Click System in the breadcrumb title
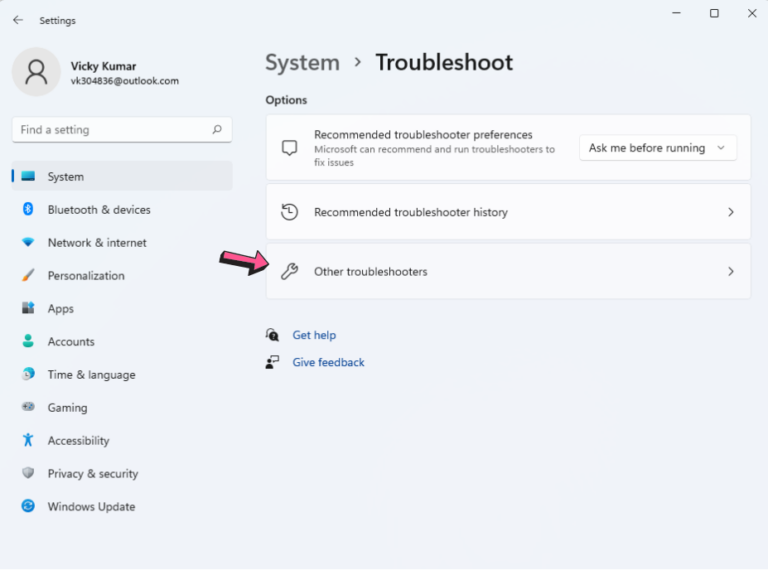The height and width of the screenshot is (575, 768). pos(301,62)
